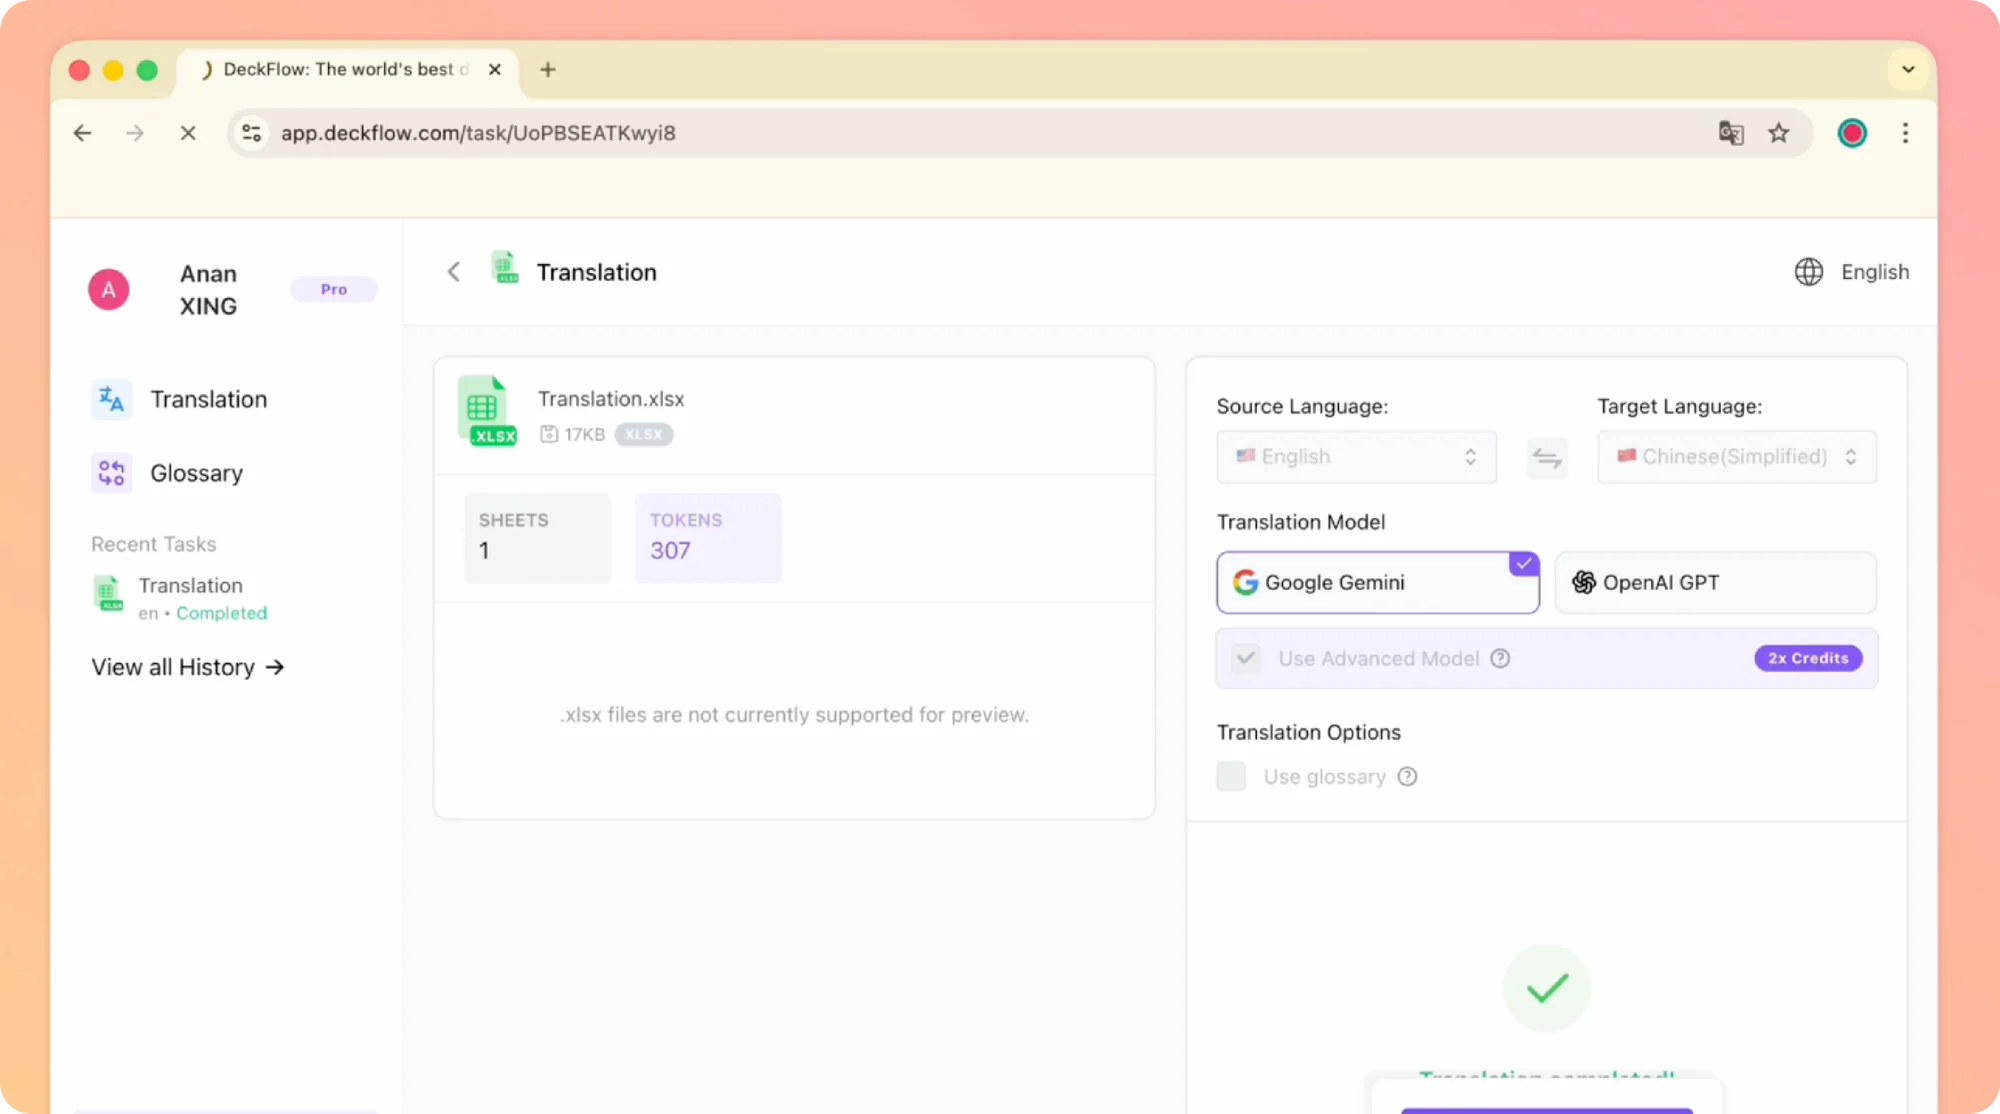This screenshot has width=2000, height=1114.
Task: Click the Completed status text
Action: 222,613
